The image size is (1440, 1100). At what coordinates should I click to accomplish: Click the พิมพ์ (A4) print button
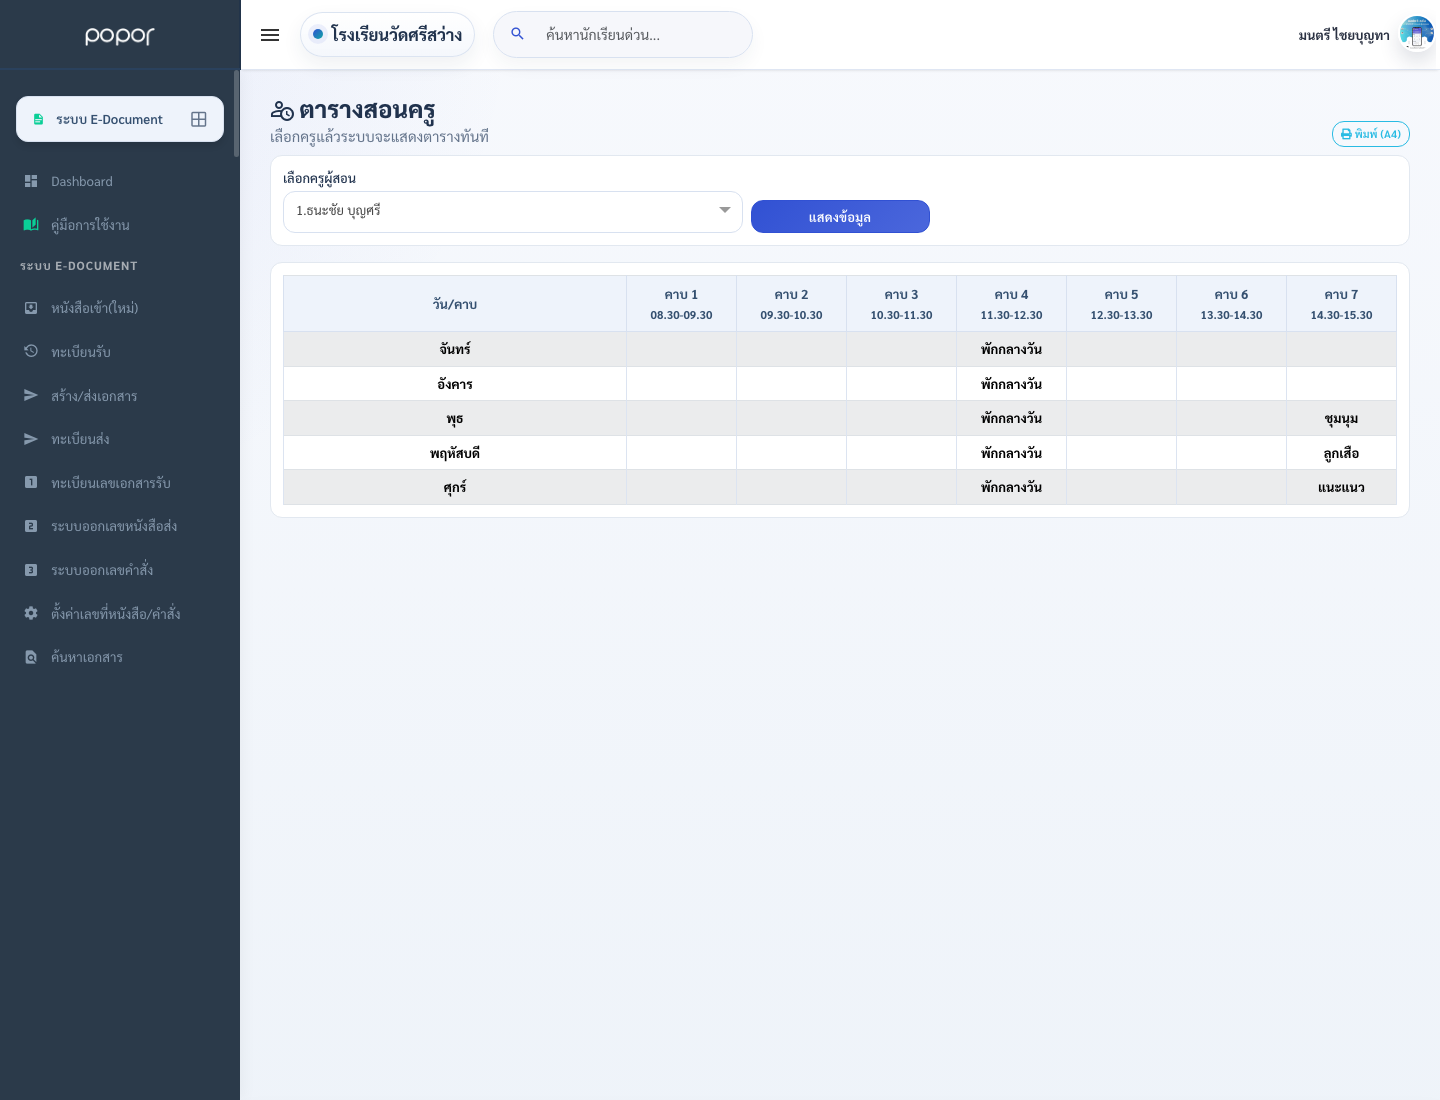1371,134
